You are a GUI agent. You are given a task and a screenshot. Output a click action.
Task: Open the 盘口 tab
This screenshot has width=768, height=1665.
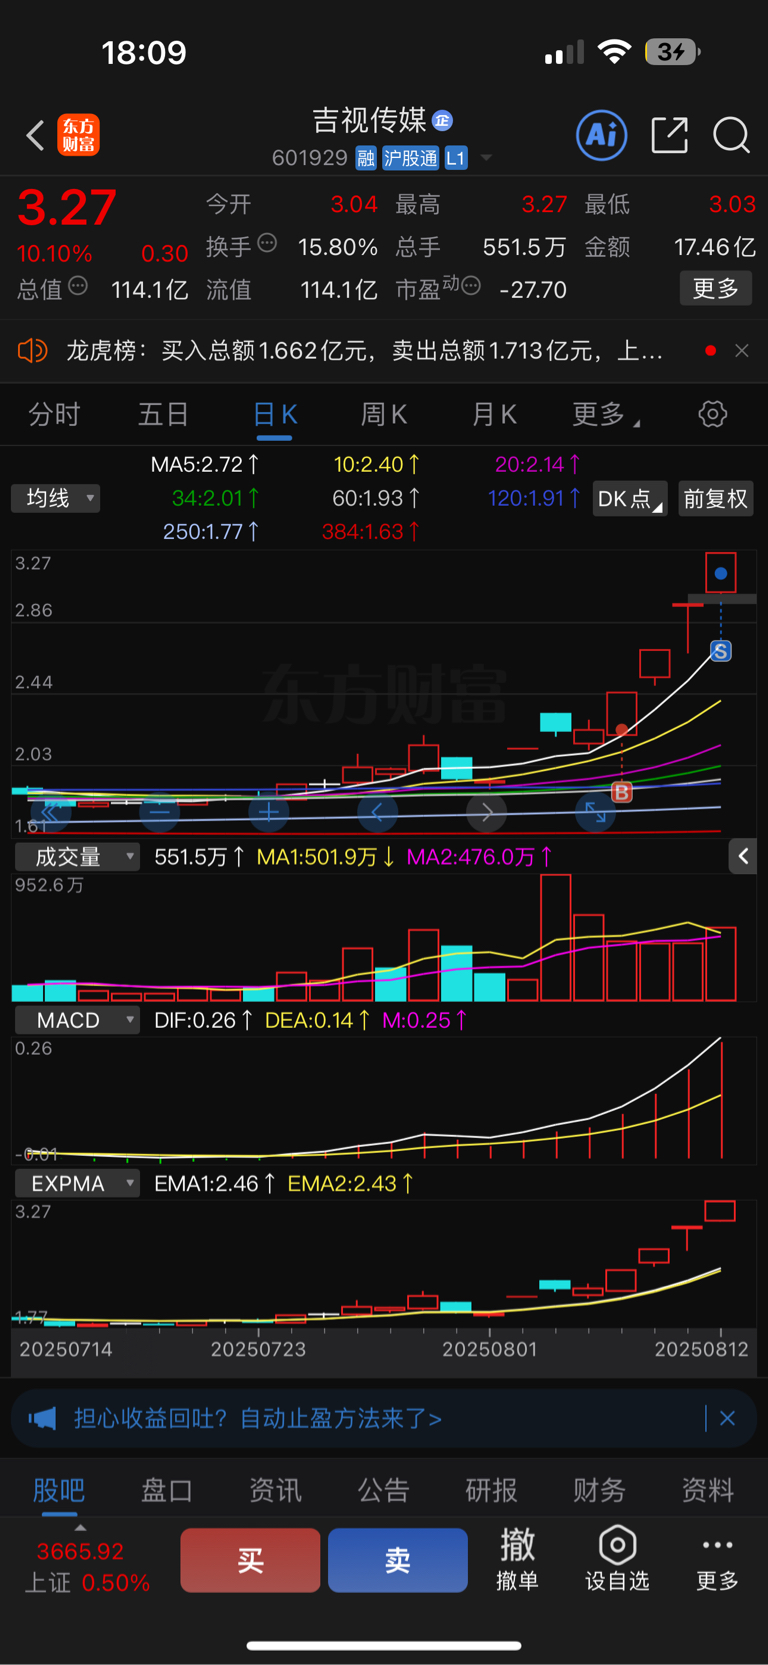pos(167,1490)
